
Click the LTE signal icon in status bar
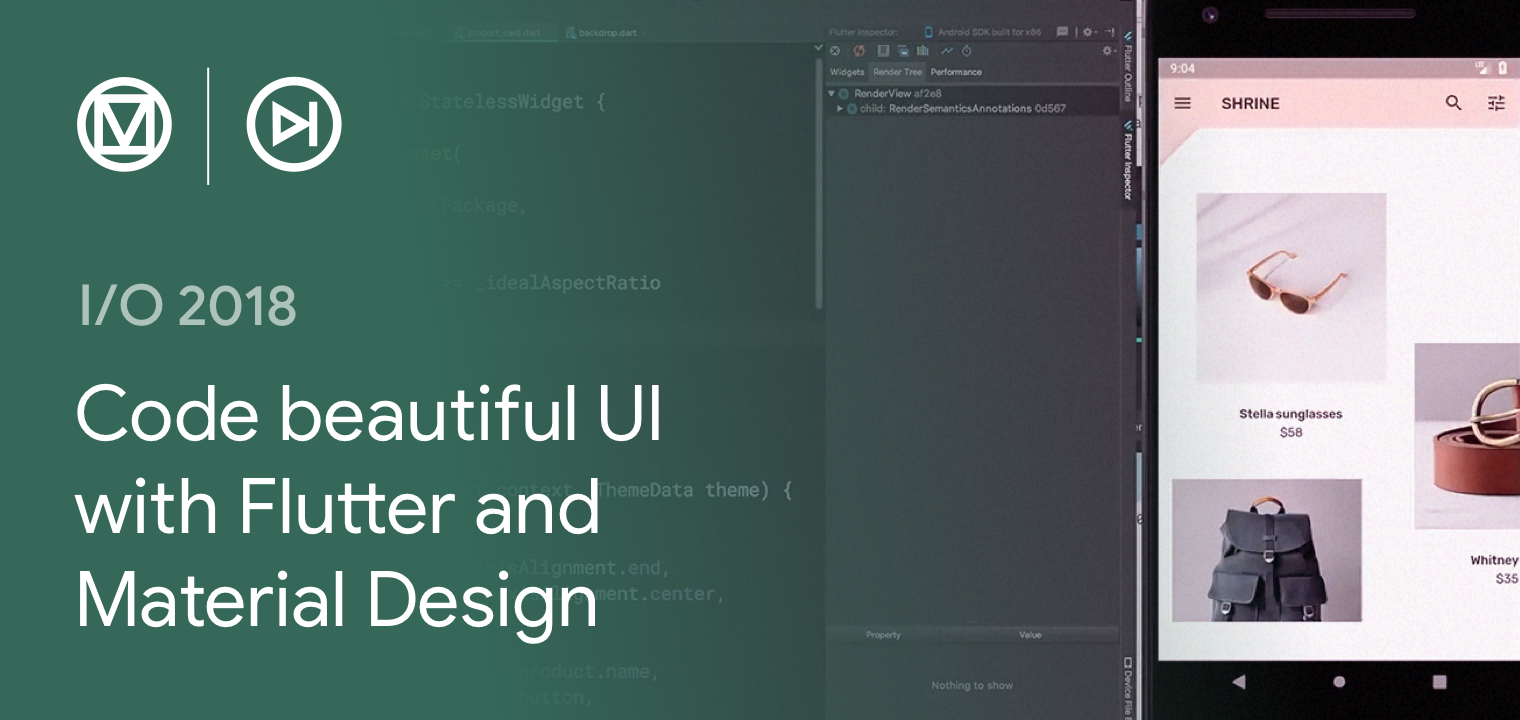(x=1482, y=68)
